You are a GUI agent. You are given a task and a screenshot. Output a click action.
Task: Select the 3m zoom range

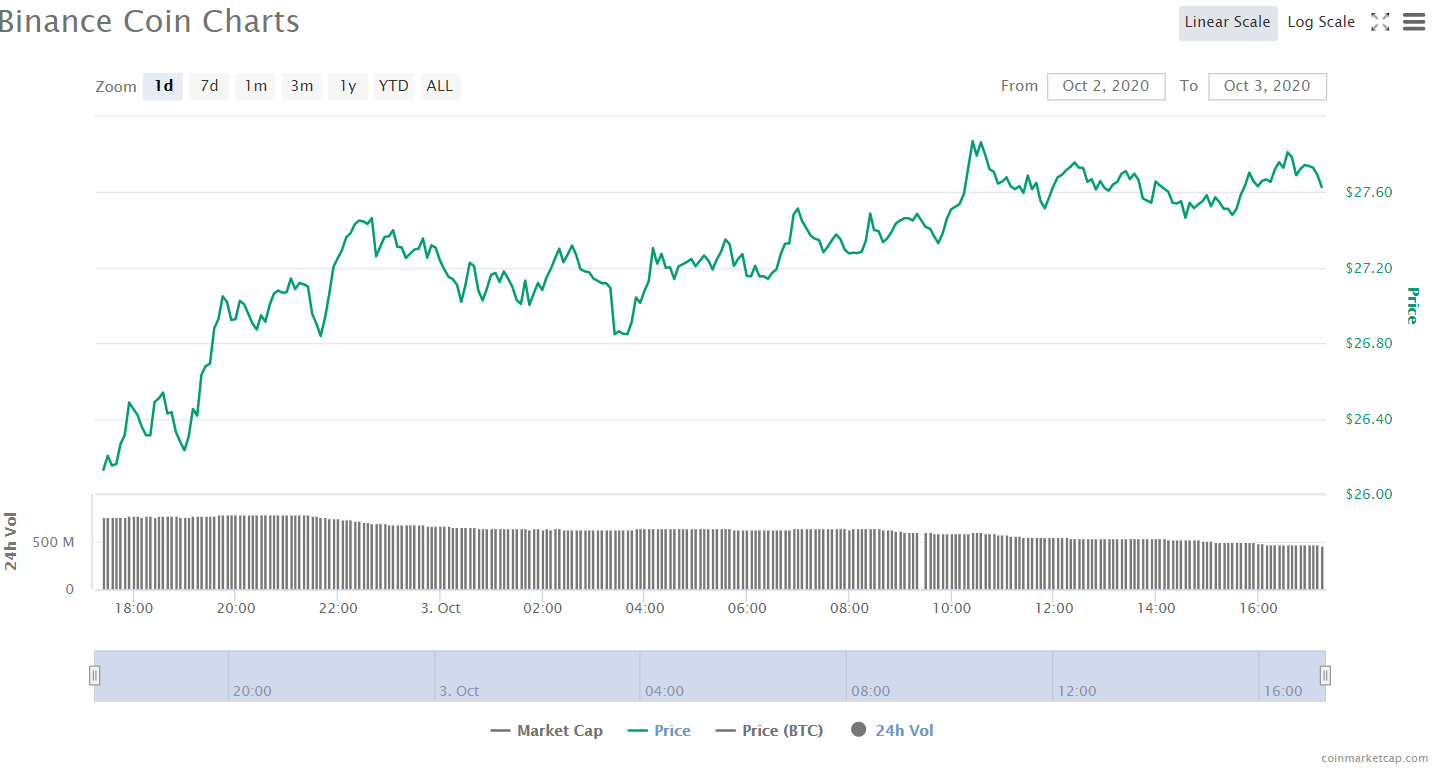coord(302,86)
